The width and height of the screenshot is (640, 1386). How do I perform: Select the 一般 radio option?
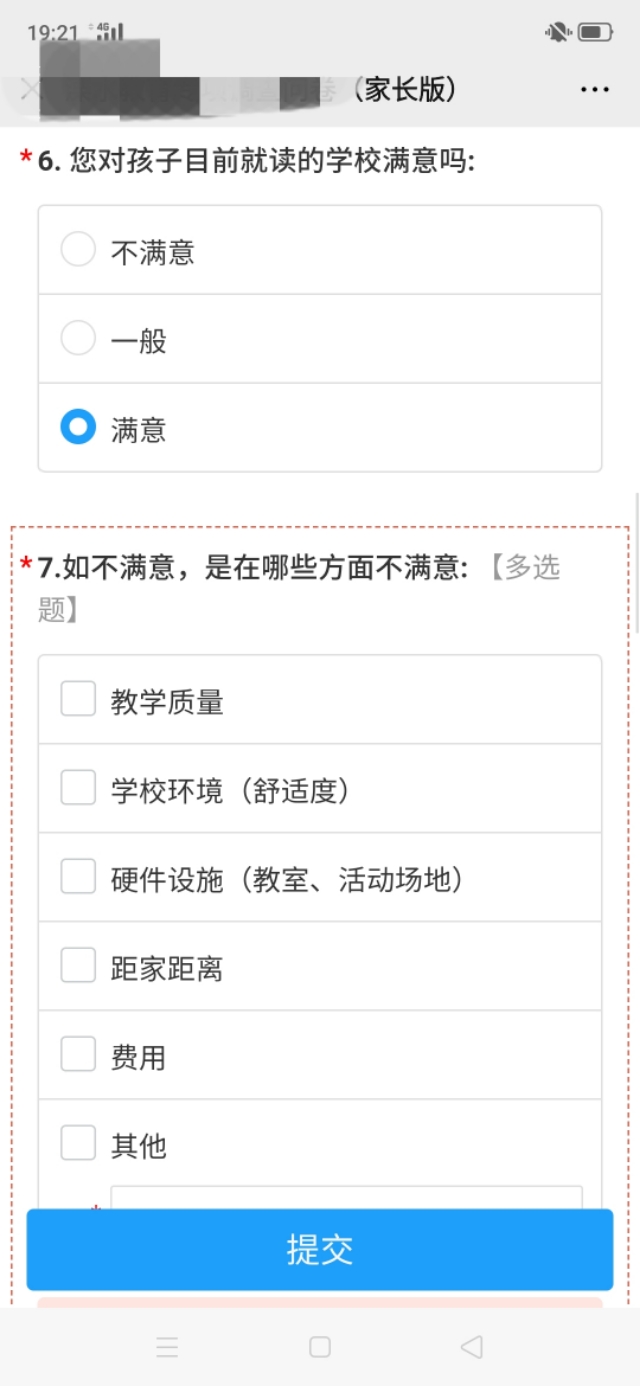point(78,338)
